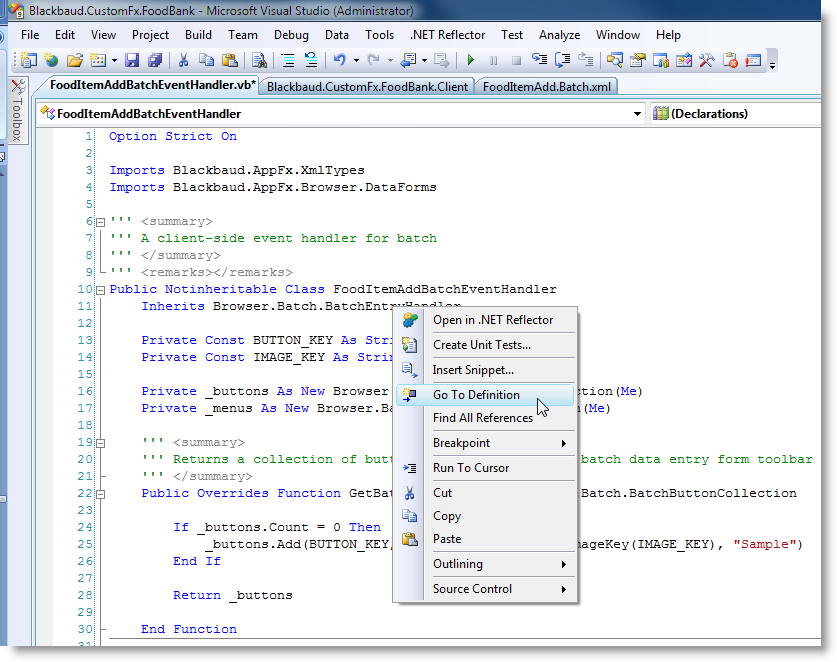Click the Navigate Backward icon
Image resolution: width=837 pixels, height=662 pixels.
point(408,60)
